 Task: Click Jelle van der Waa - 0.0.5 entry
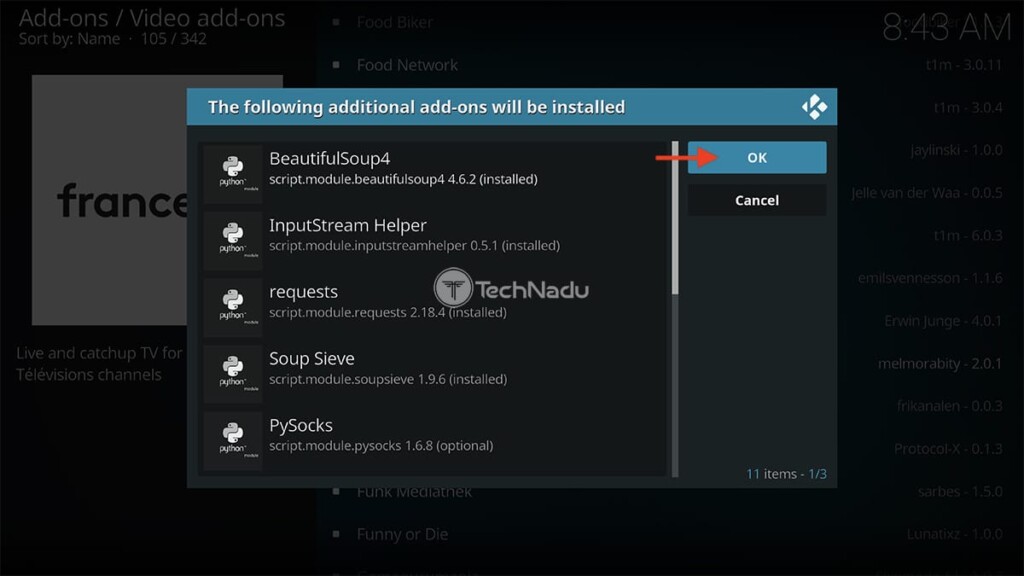[927, 193]
